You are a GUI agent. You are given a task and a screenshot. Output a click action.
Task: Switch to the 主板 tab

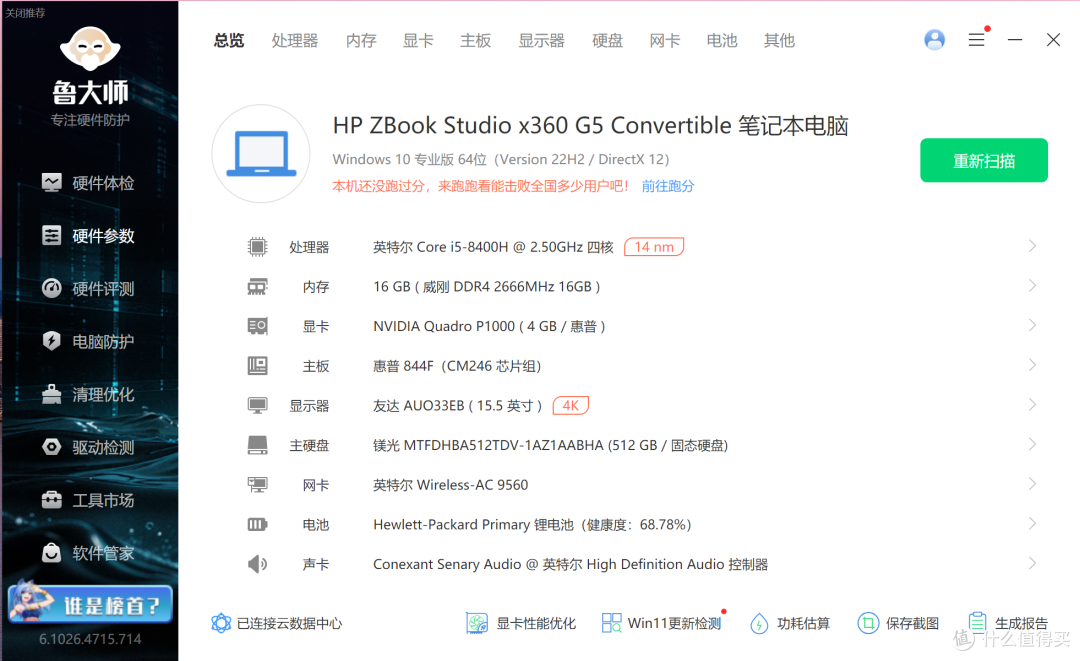pos(475,41)
